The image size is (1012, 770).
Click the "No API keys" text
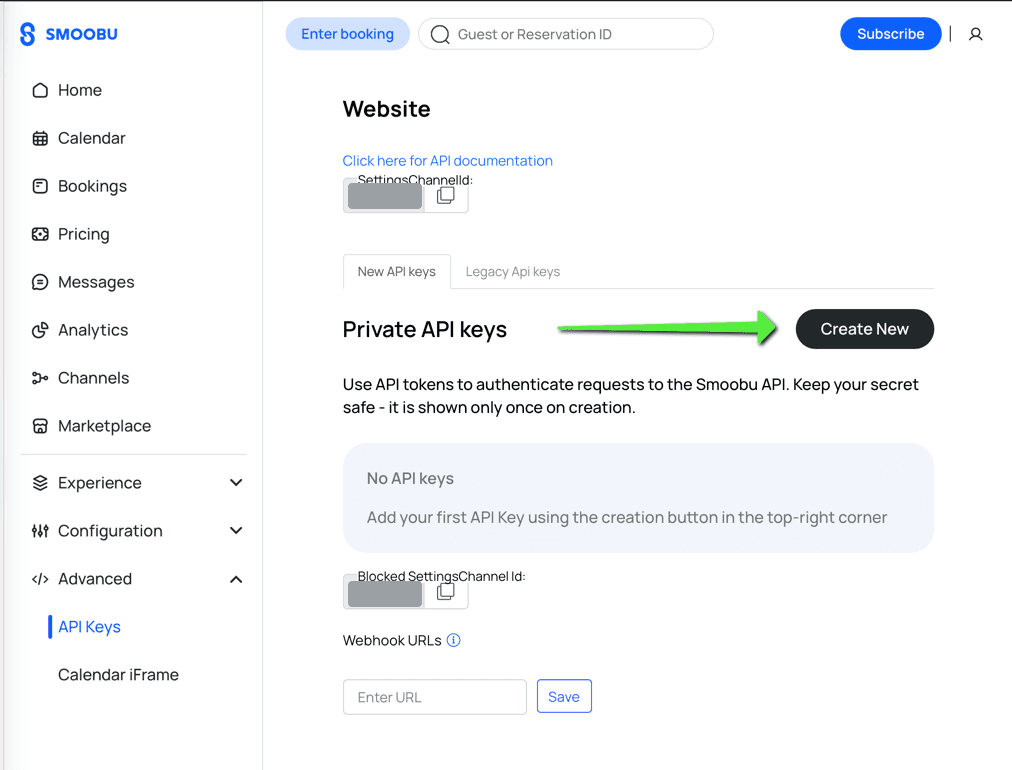click(410, 478)
